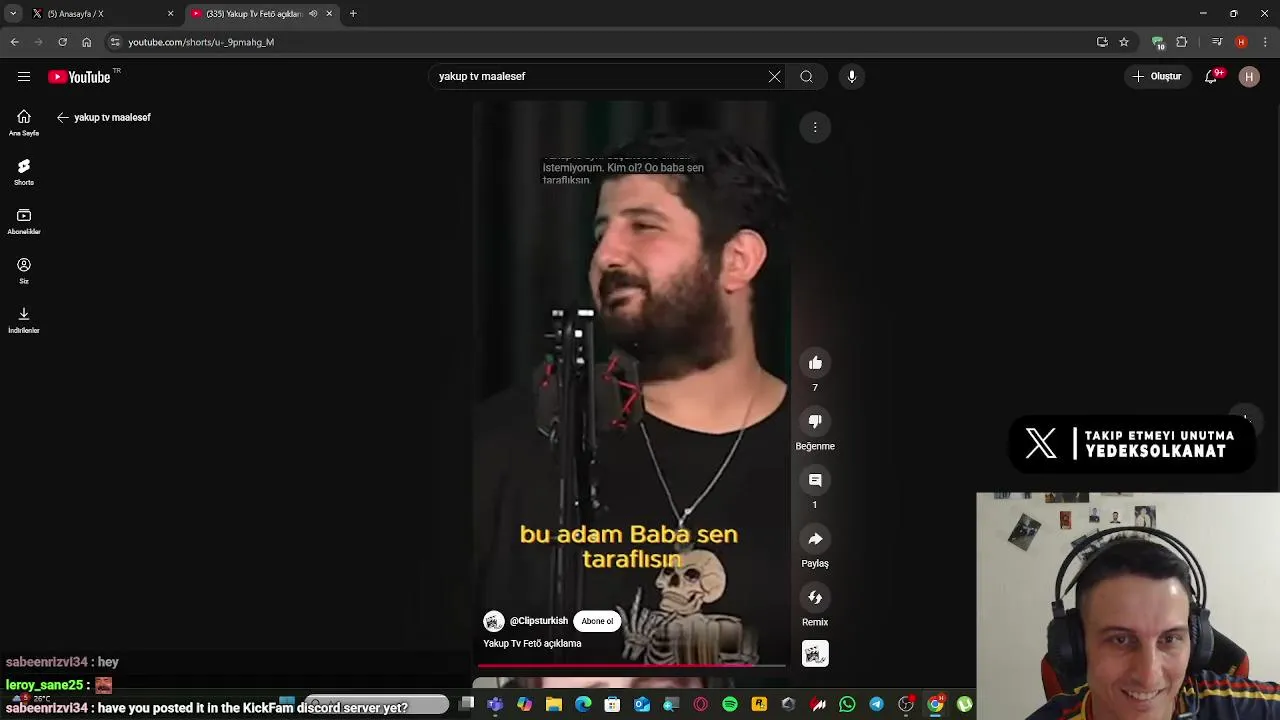
Task: Open Chrome three-dot main menu
Action: tap(1266, 42)
